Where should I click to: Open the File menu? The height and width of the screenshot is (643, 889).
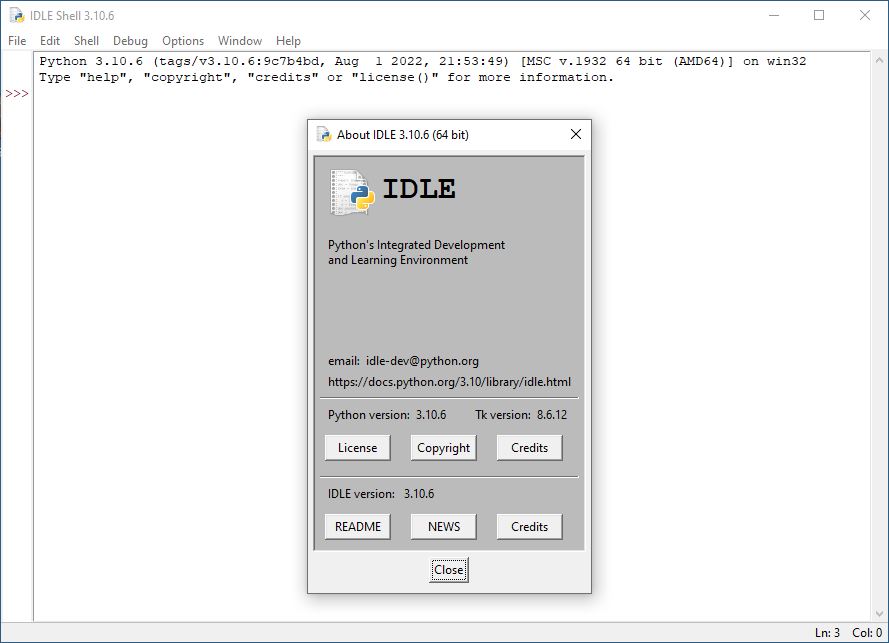(x=17, y=41)
